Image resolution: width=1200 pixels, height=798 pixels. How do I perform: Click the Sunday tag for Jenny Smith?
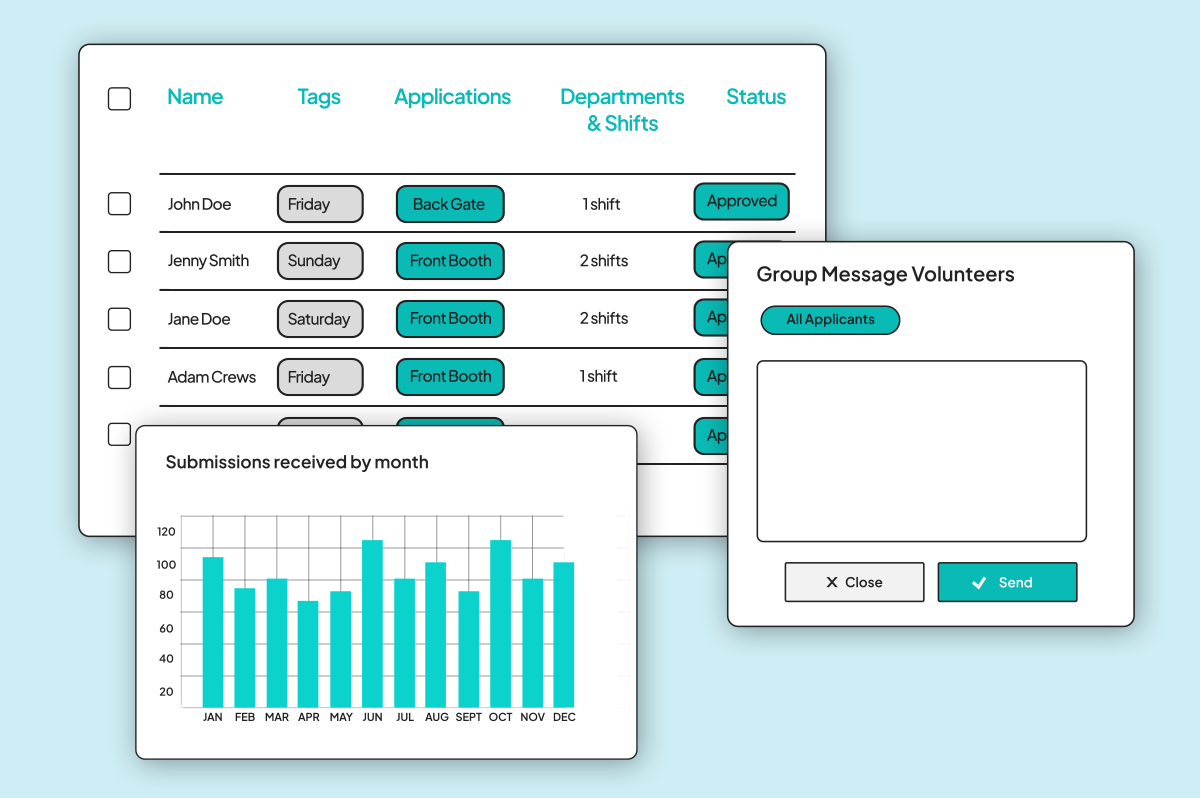tap(320, 261)
